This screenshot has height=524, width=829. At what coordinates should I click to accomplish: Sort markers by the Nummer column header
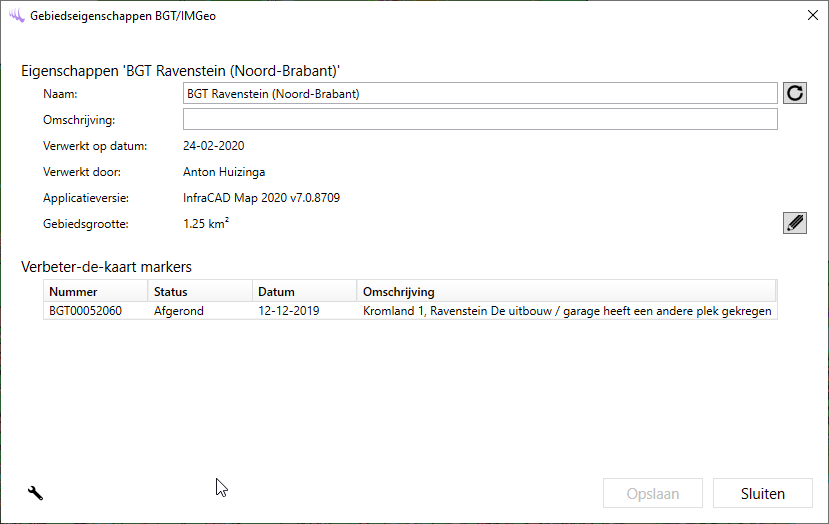tap(96, 292)
